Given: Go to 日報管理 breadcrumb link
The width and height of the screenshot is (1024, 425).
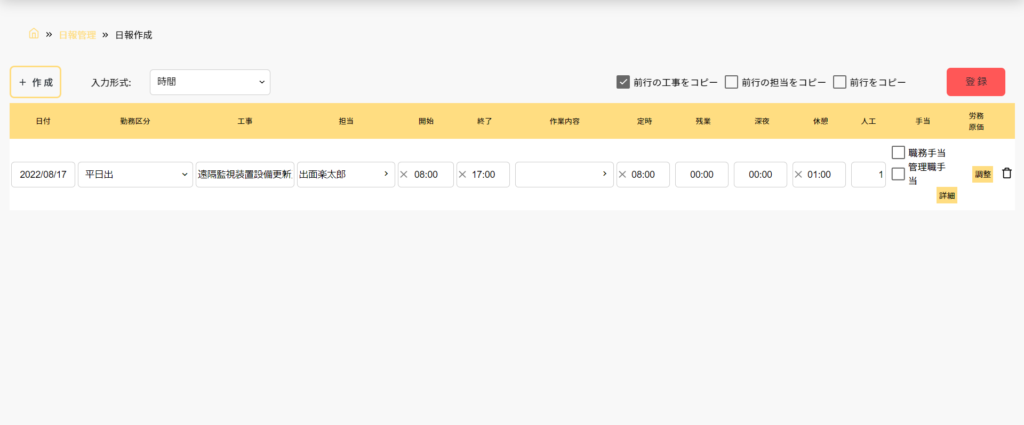Looking at the screenshot, I should click(x=77, y=35).
